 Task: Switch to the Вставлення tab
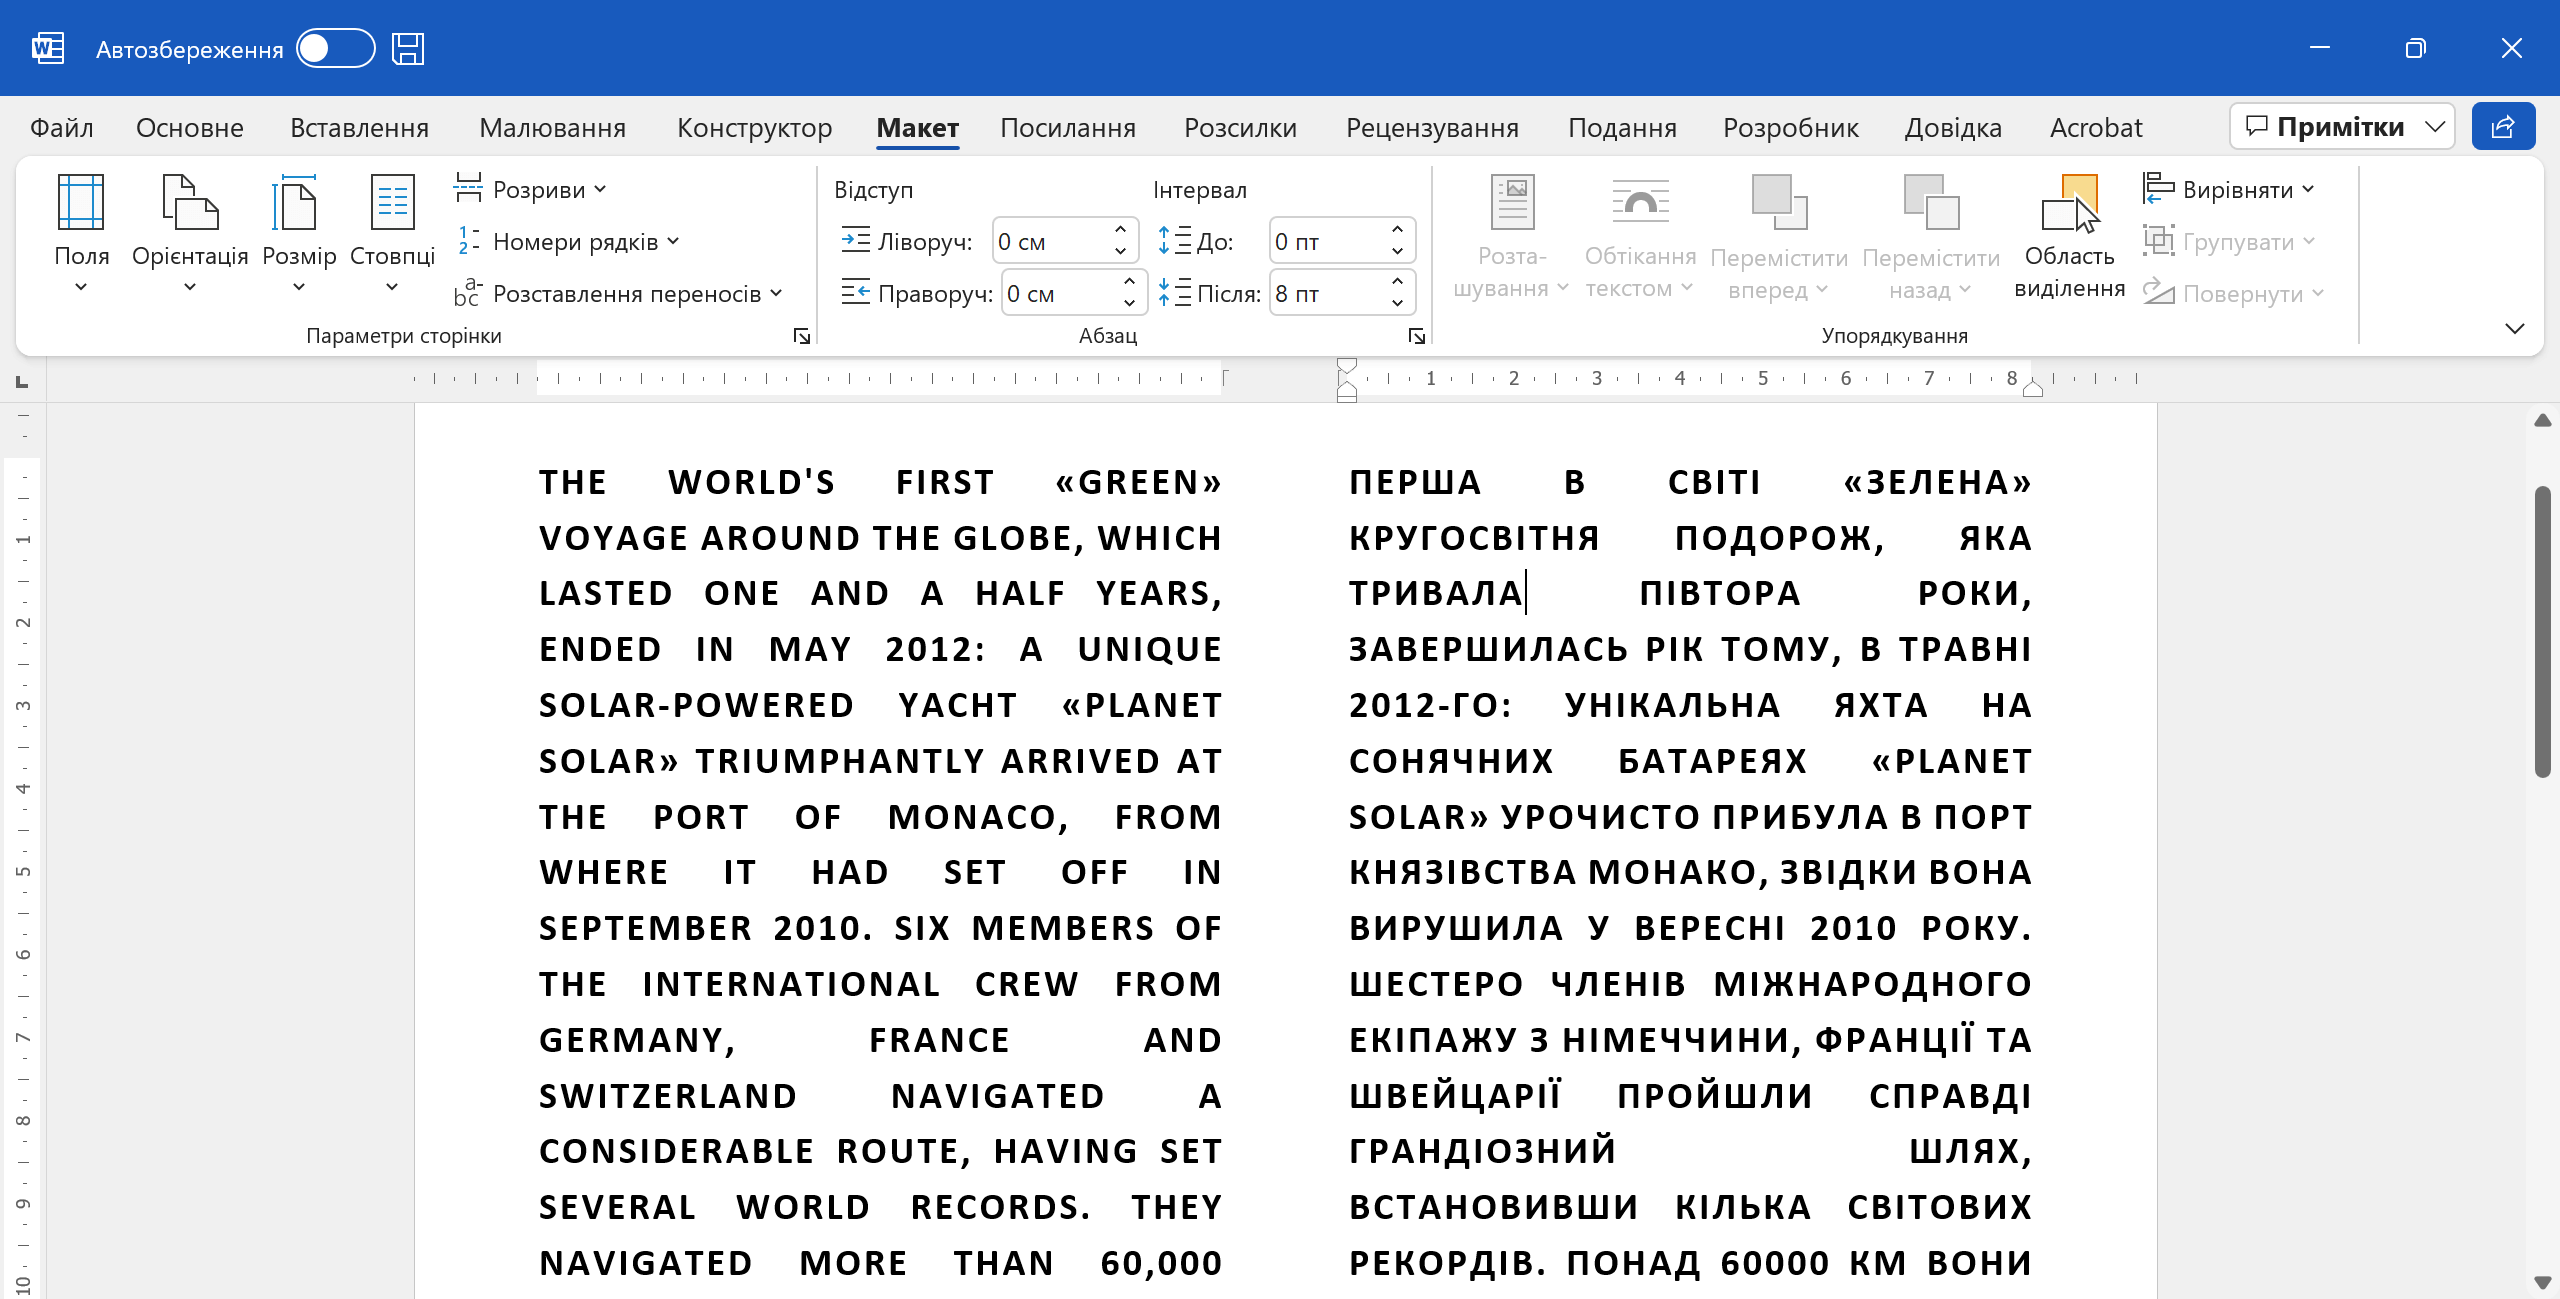pyautogui.click(x=359, y=128)
